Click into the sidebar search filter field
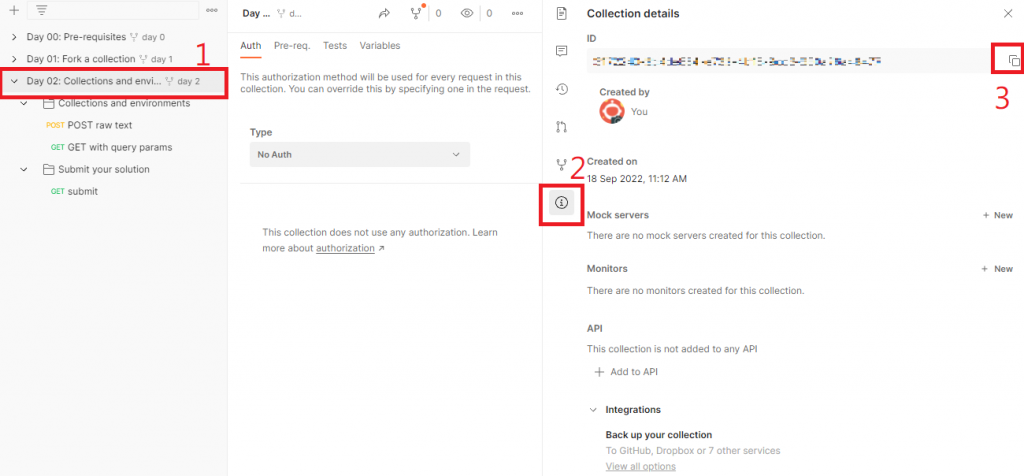The image size is (1024, 476). (x=113, y=10)
